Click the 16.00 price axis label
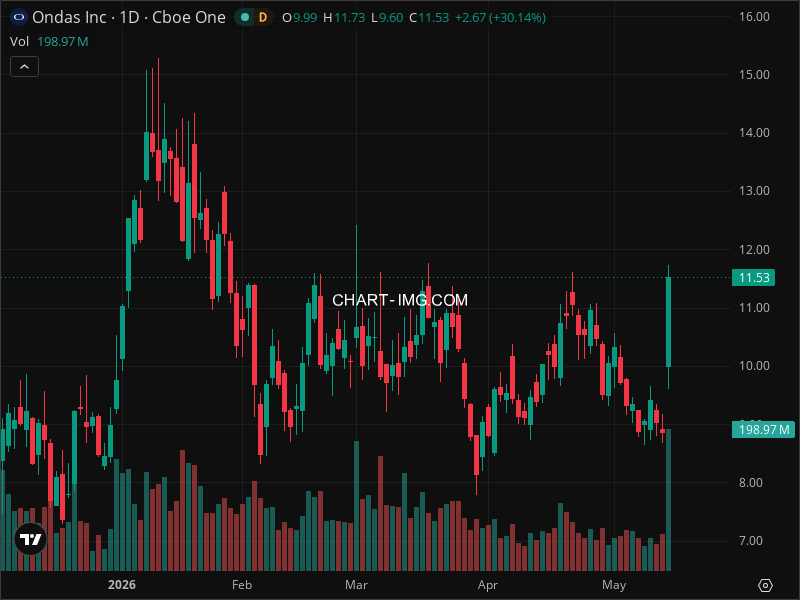Image resolution: width=800 pixels, height=600 pixels. coord(754,17)
